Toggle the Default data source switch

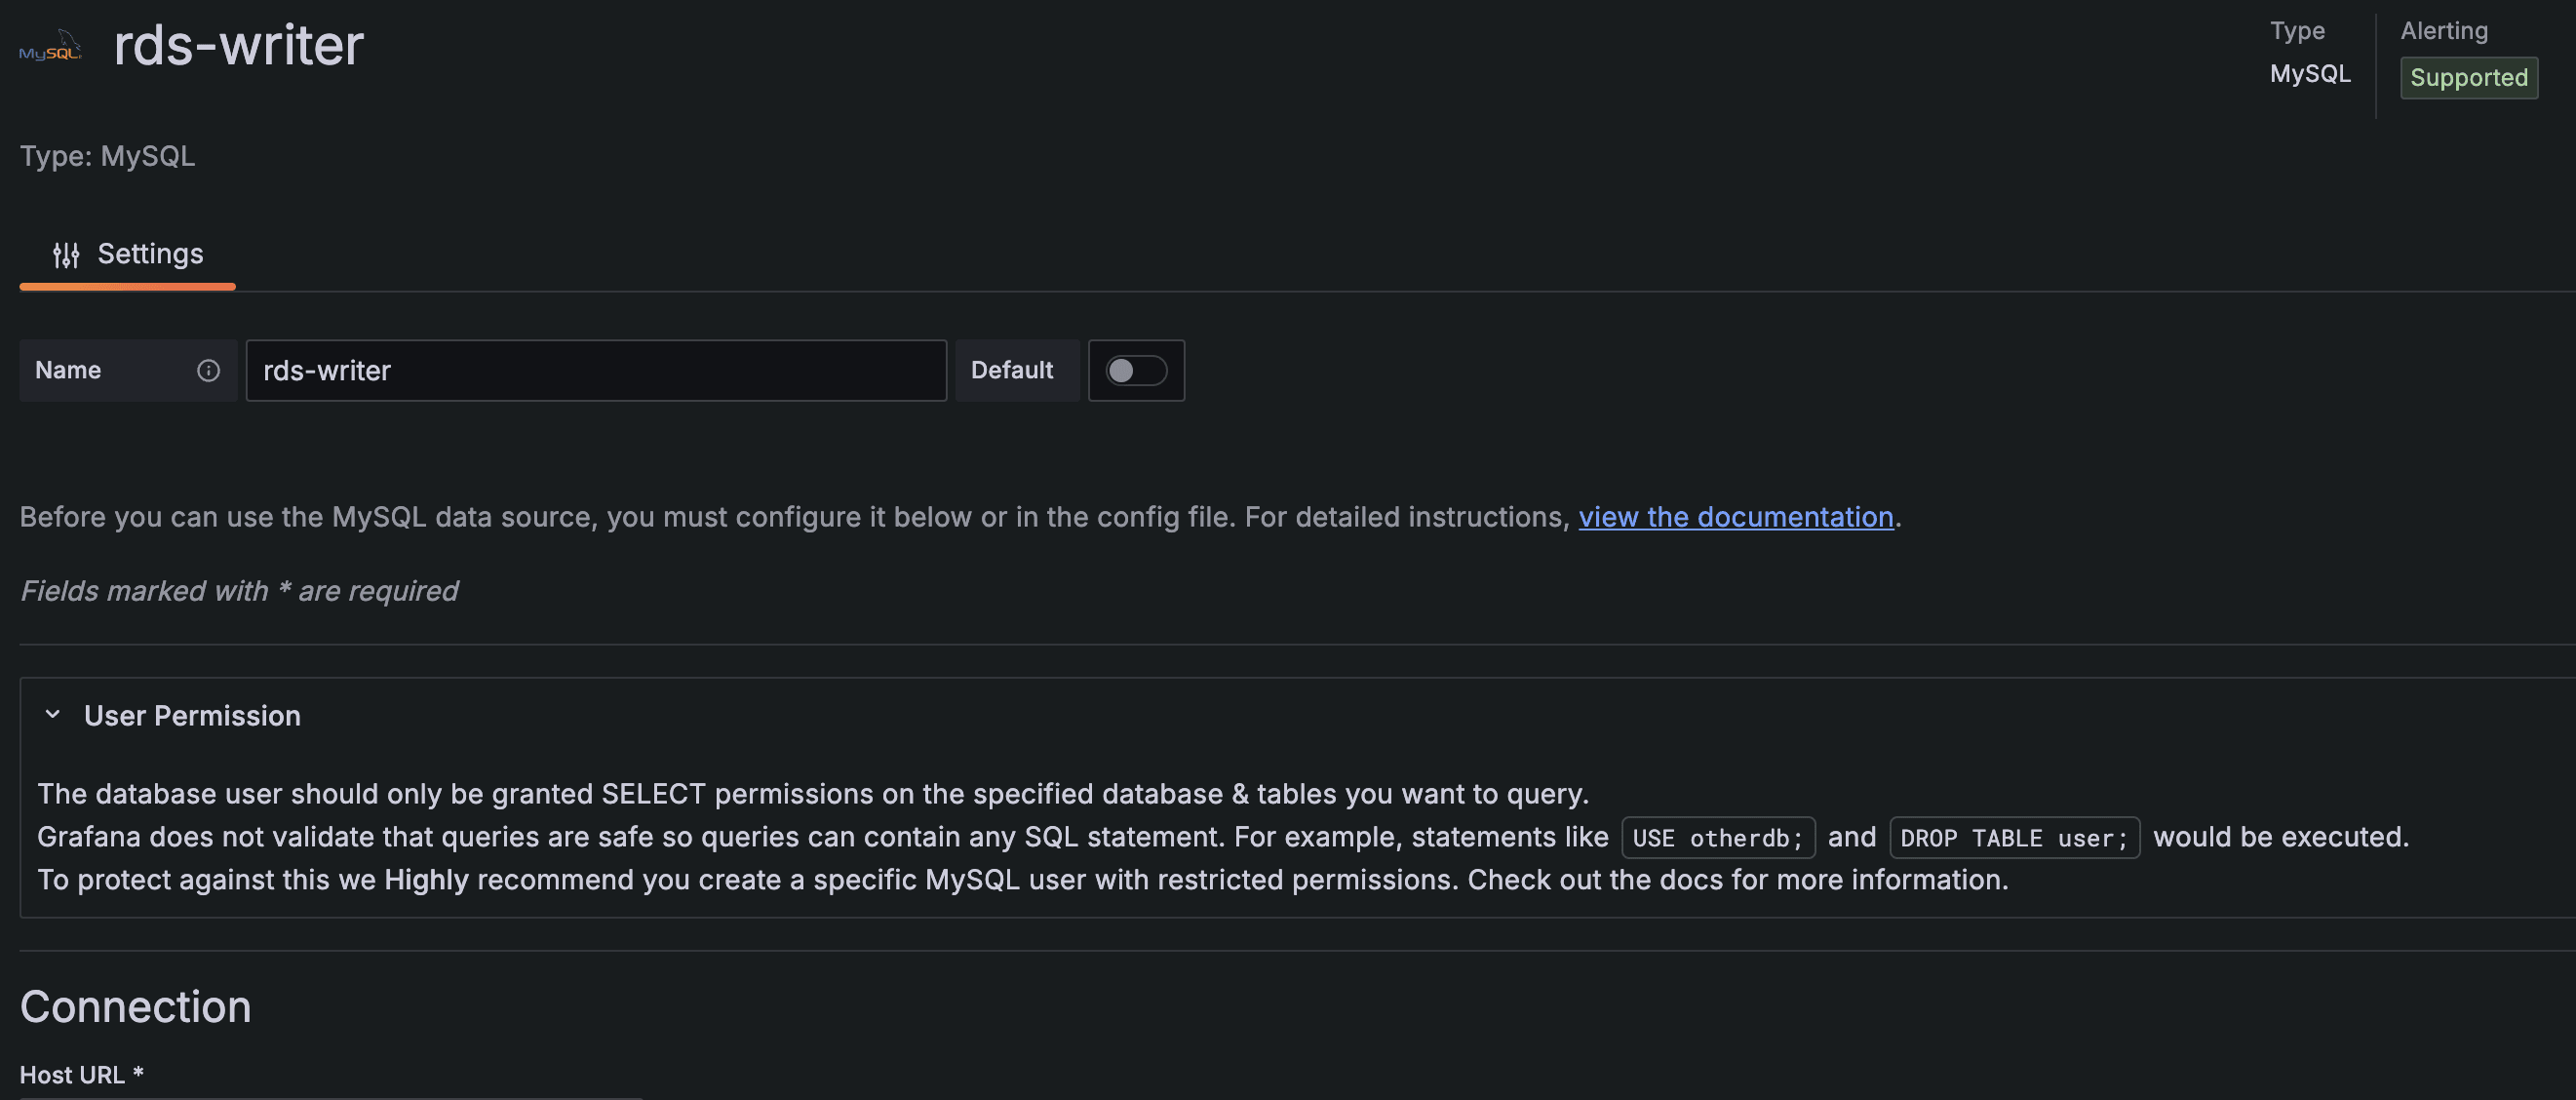tap(1135, 370)
